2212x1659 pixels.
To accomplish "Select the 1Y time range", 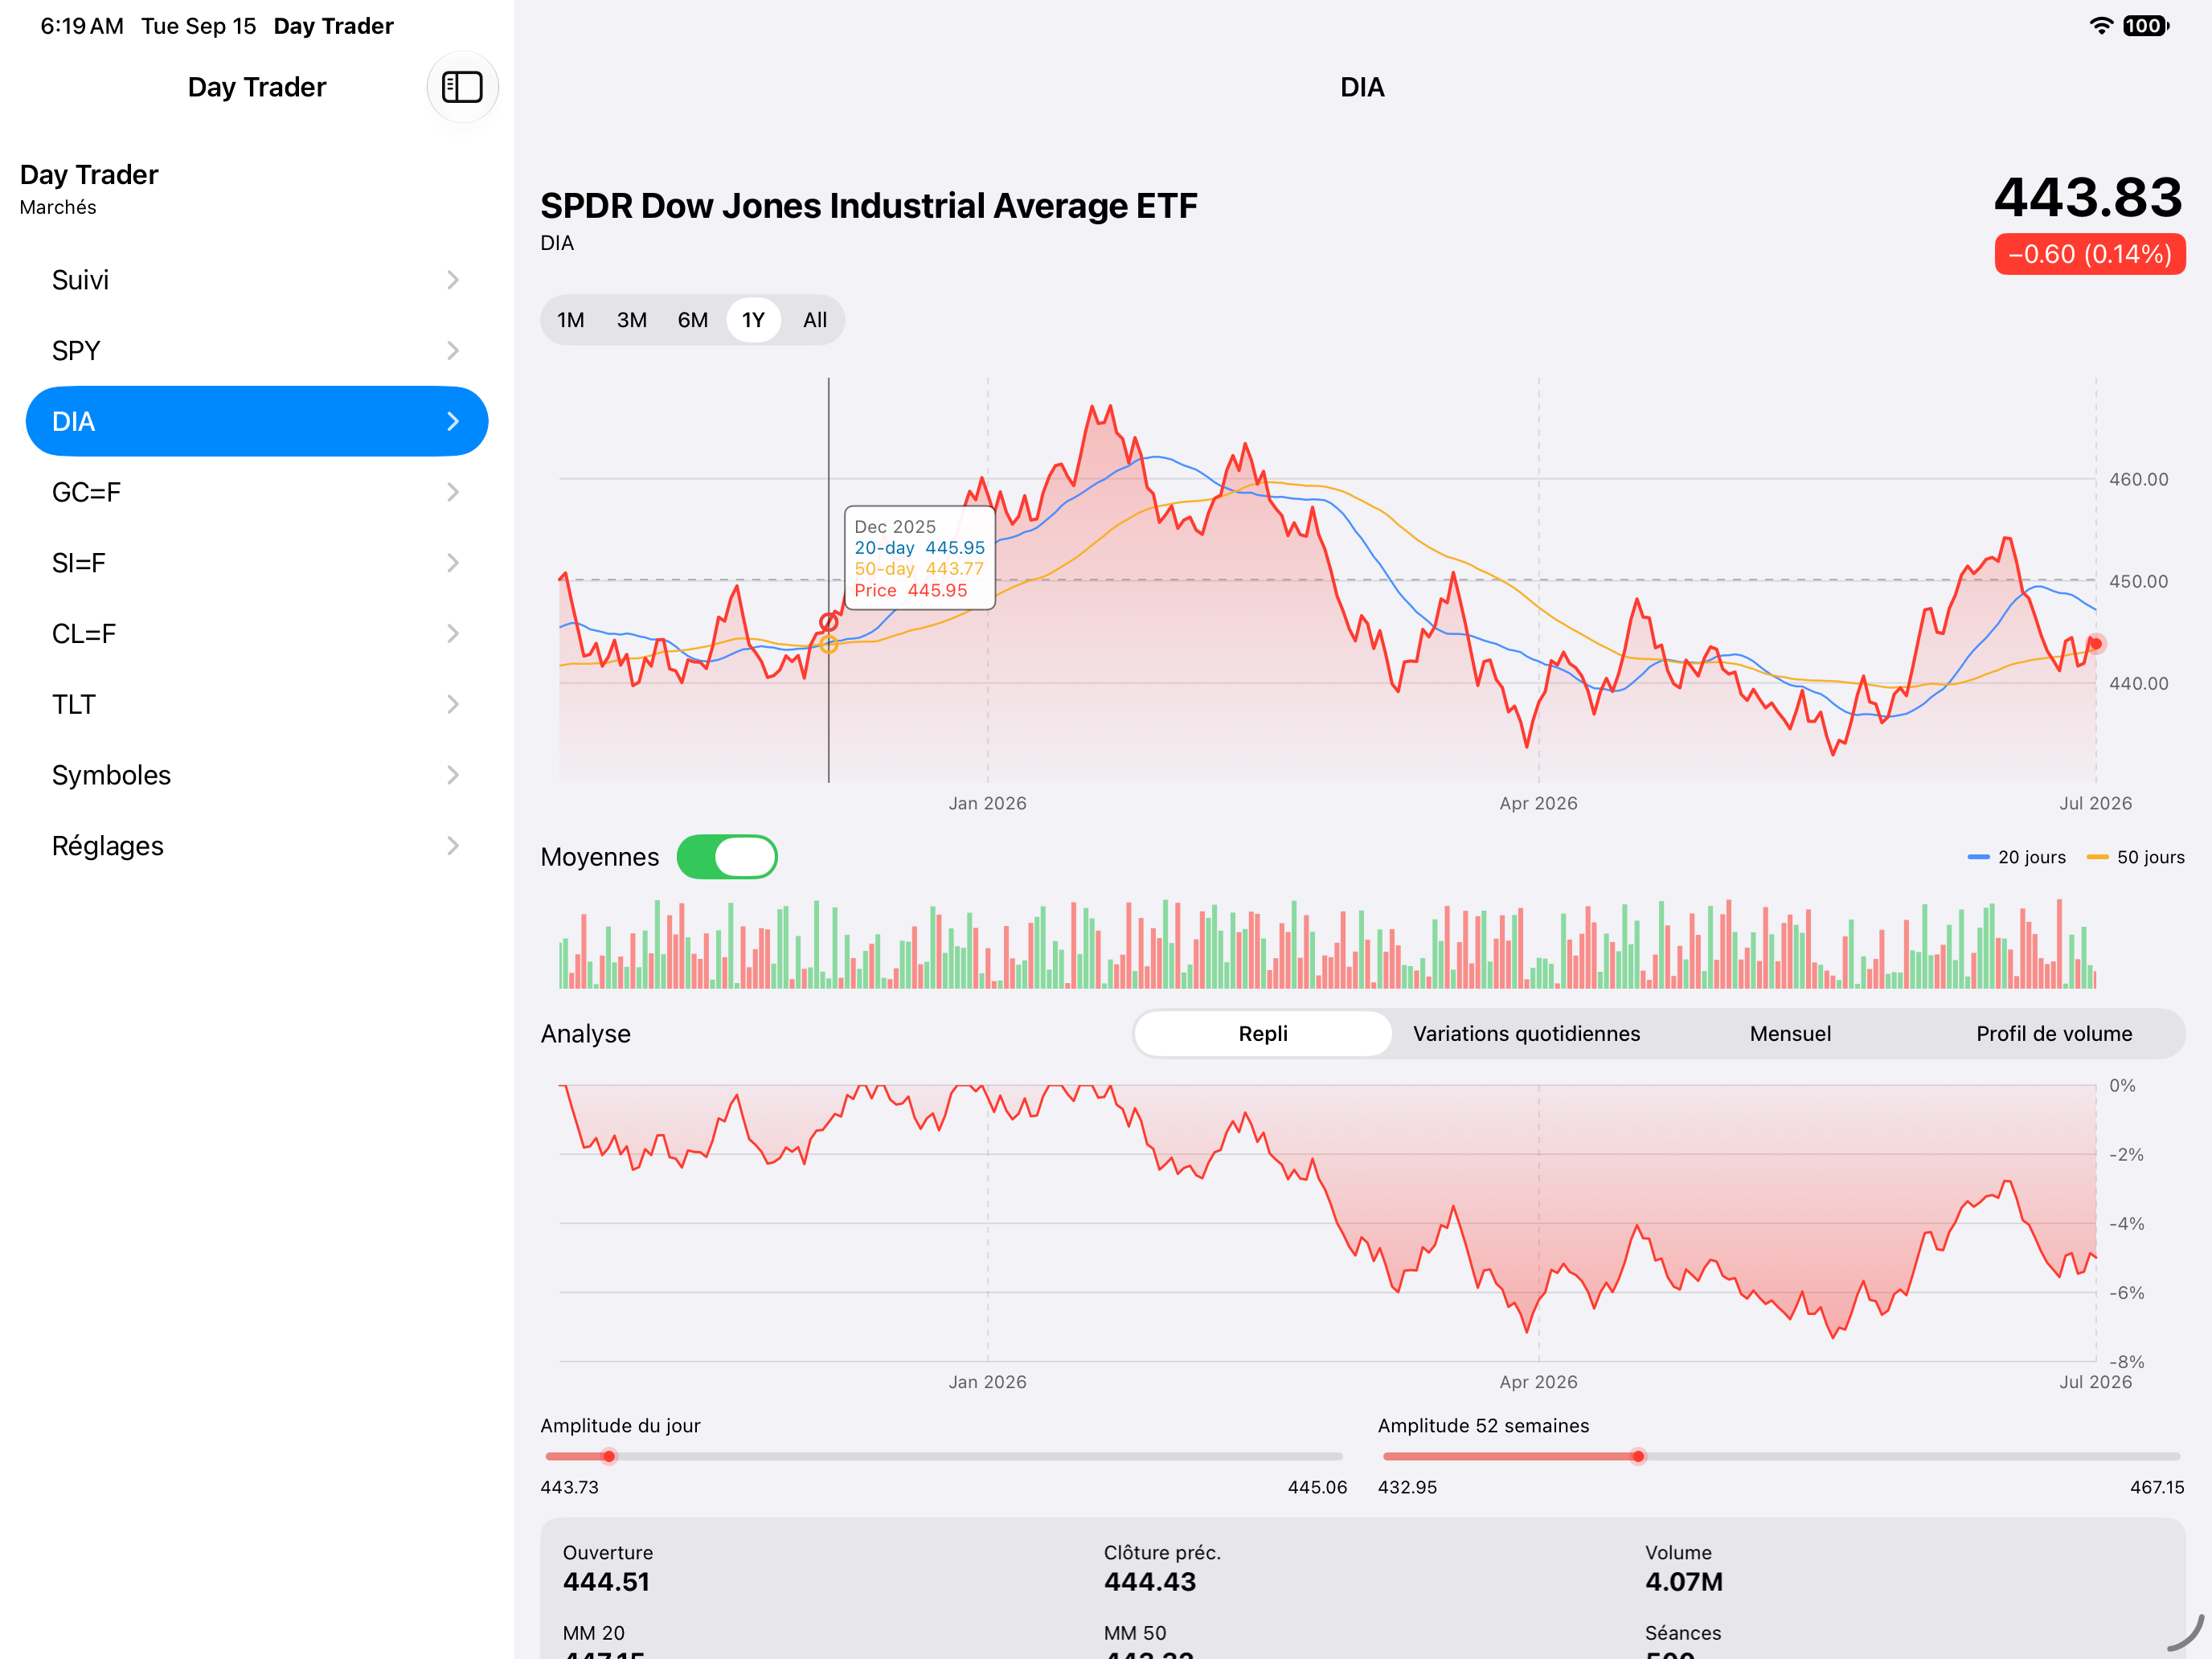I will 753,320.
